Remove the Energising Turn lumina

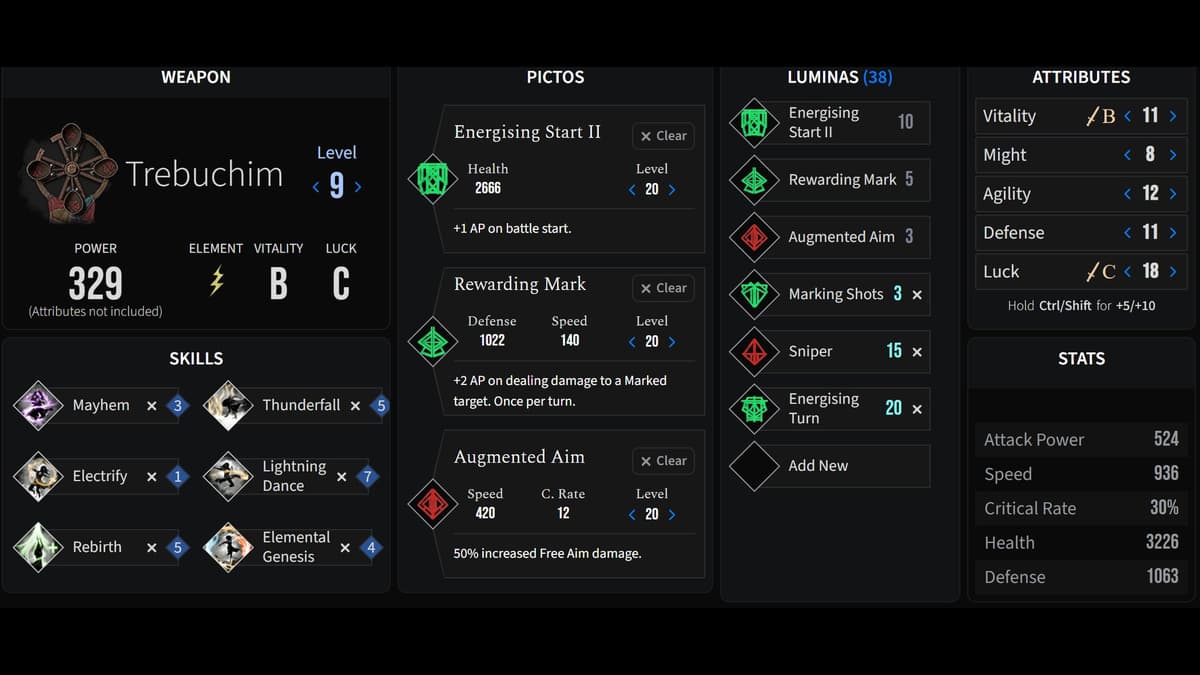917,409
